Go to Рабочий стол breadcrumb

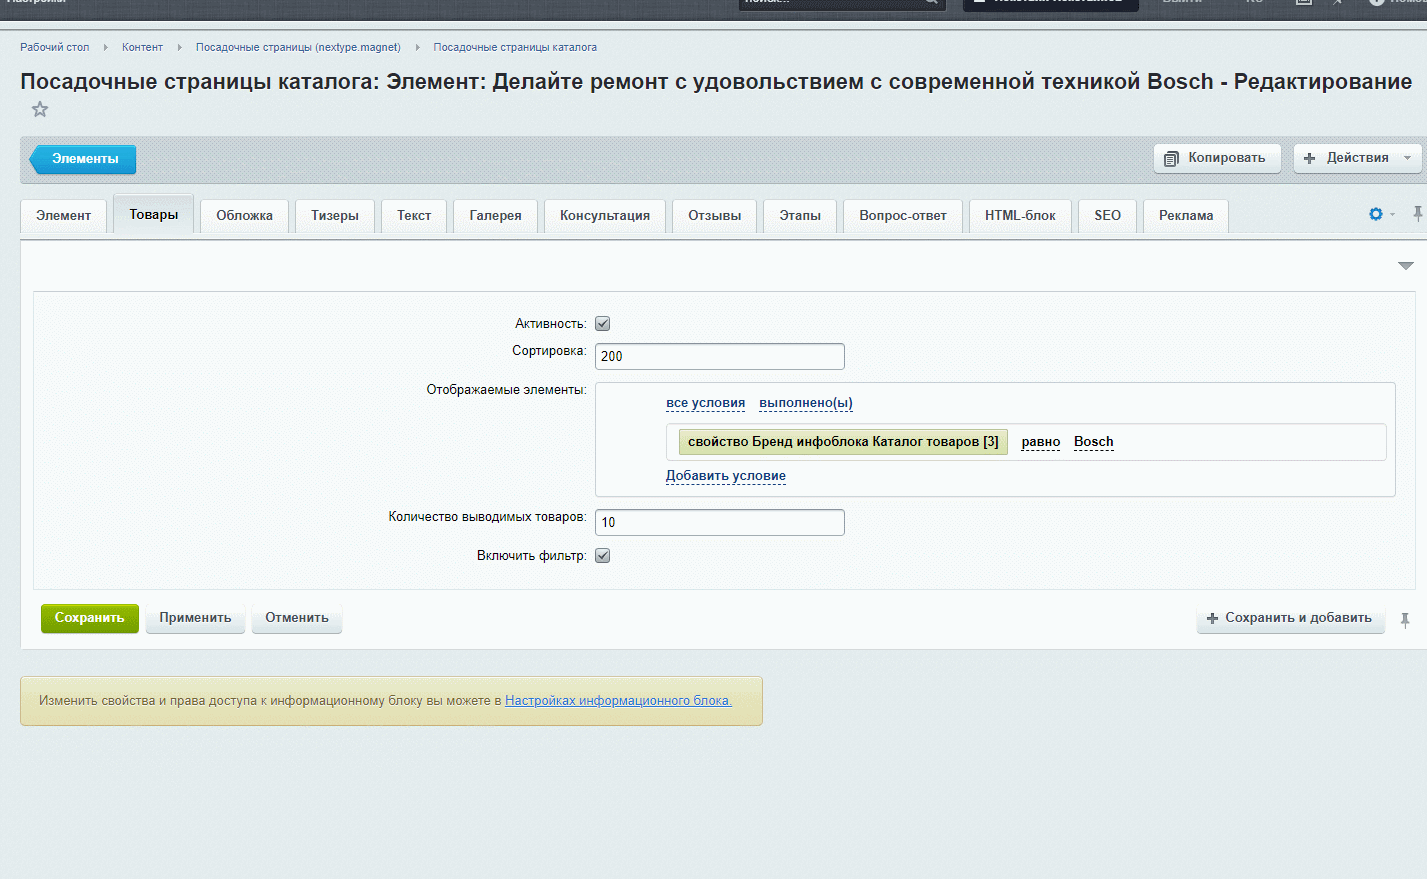click(x=55, y=47)
